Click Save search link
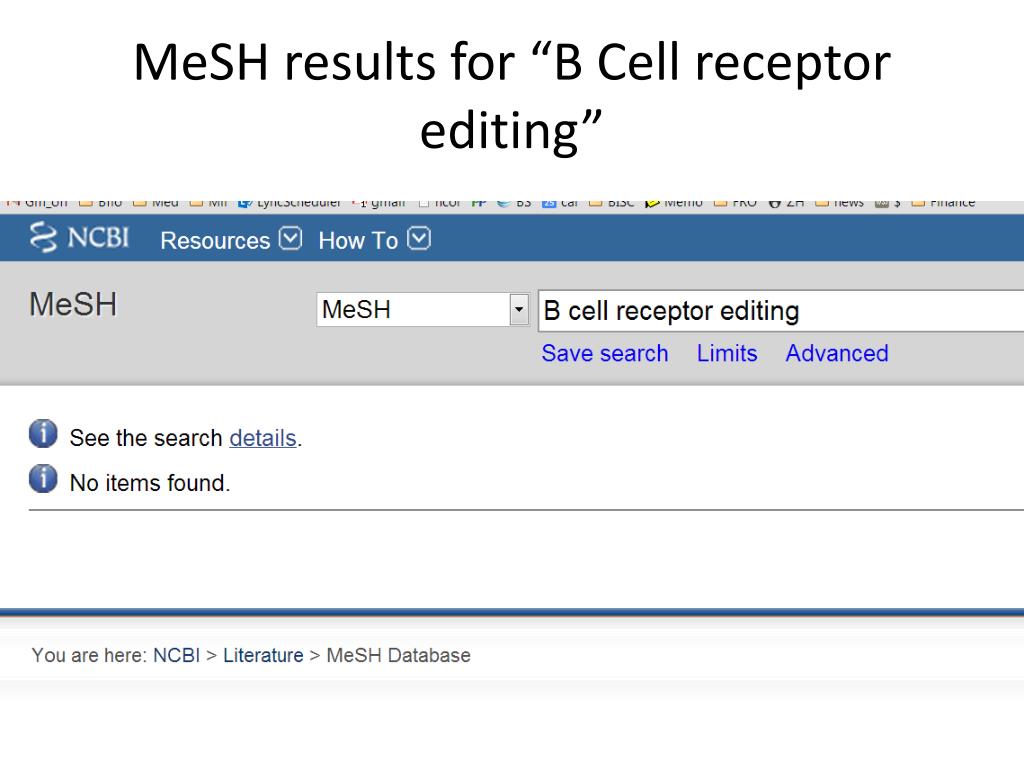Screen dimensions: 1024x768 (x=605, y=353)
